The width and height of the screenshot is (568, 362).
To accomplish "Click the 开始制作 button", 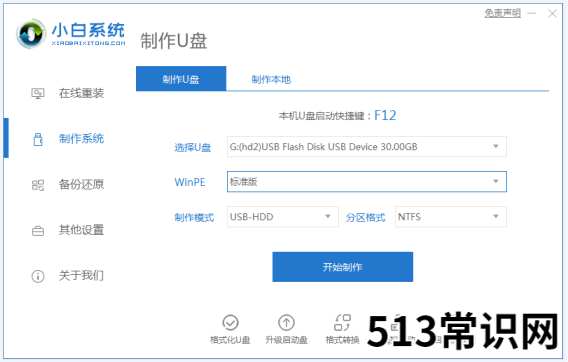I will tap(343, 267).
